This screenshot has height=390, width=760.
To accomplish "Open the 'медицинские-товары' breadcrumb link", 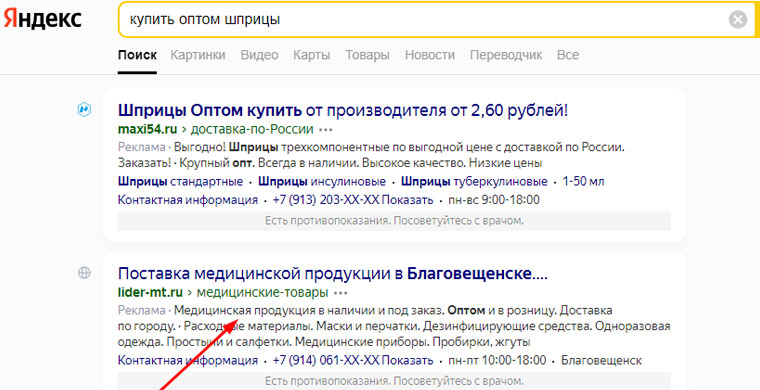I will (263, 293).
